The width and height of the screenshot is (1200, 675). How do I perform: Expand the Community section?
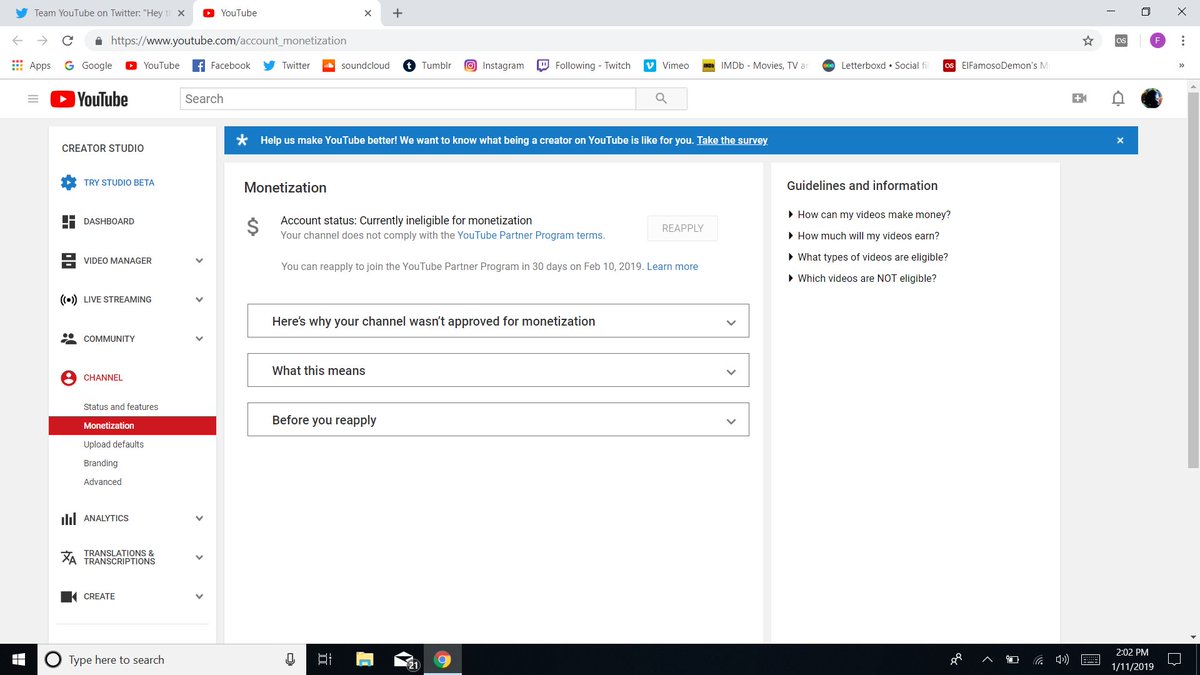(x=199, y=338)
